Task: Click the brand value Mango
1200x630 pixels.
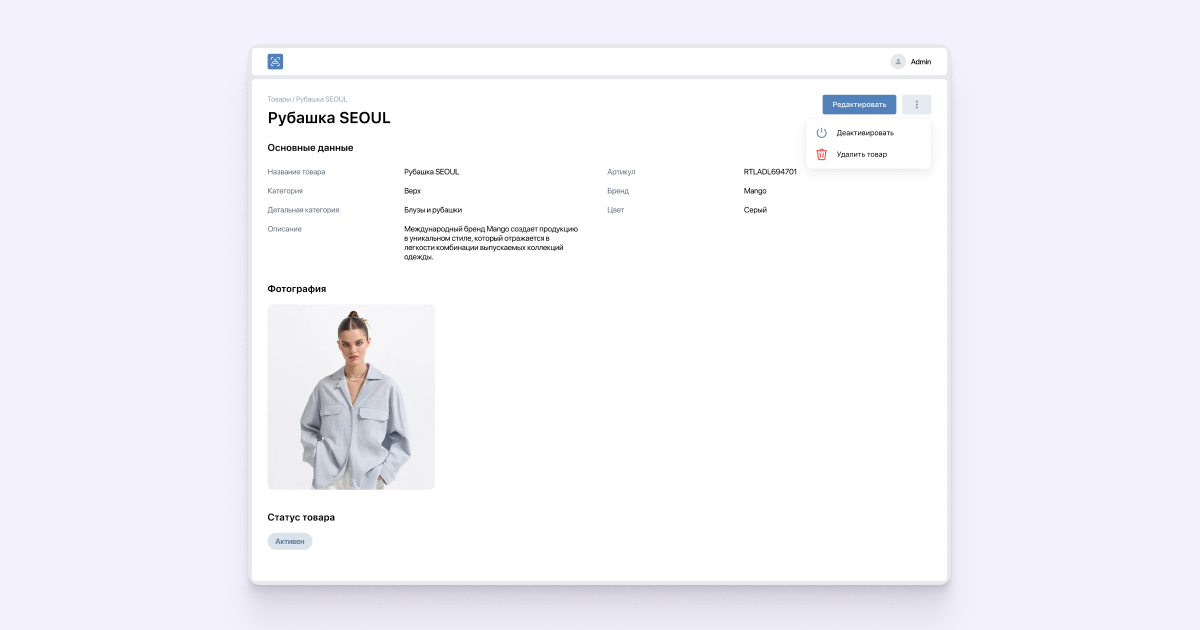Action: pos(755,191)
